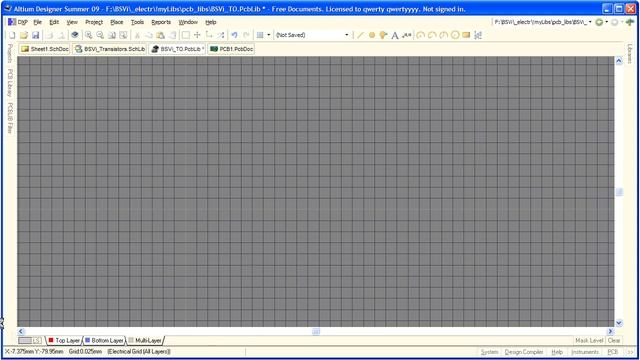
Task: Open the back navigation history dropdown
Action: point(607,22)
